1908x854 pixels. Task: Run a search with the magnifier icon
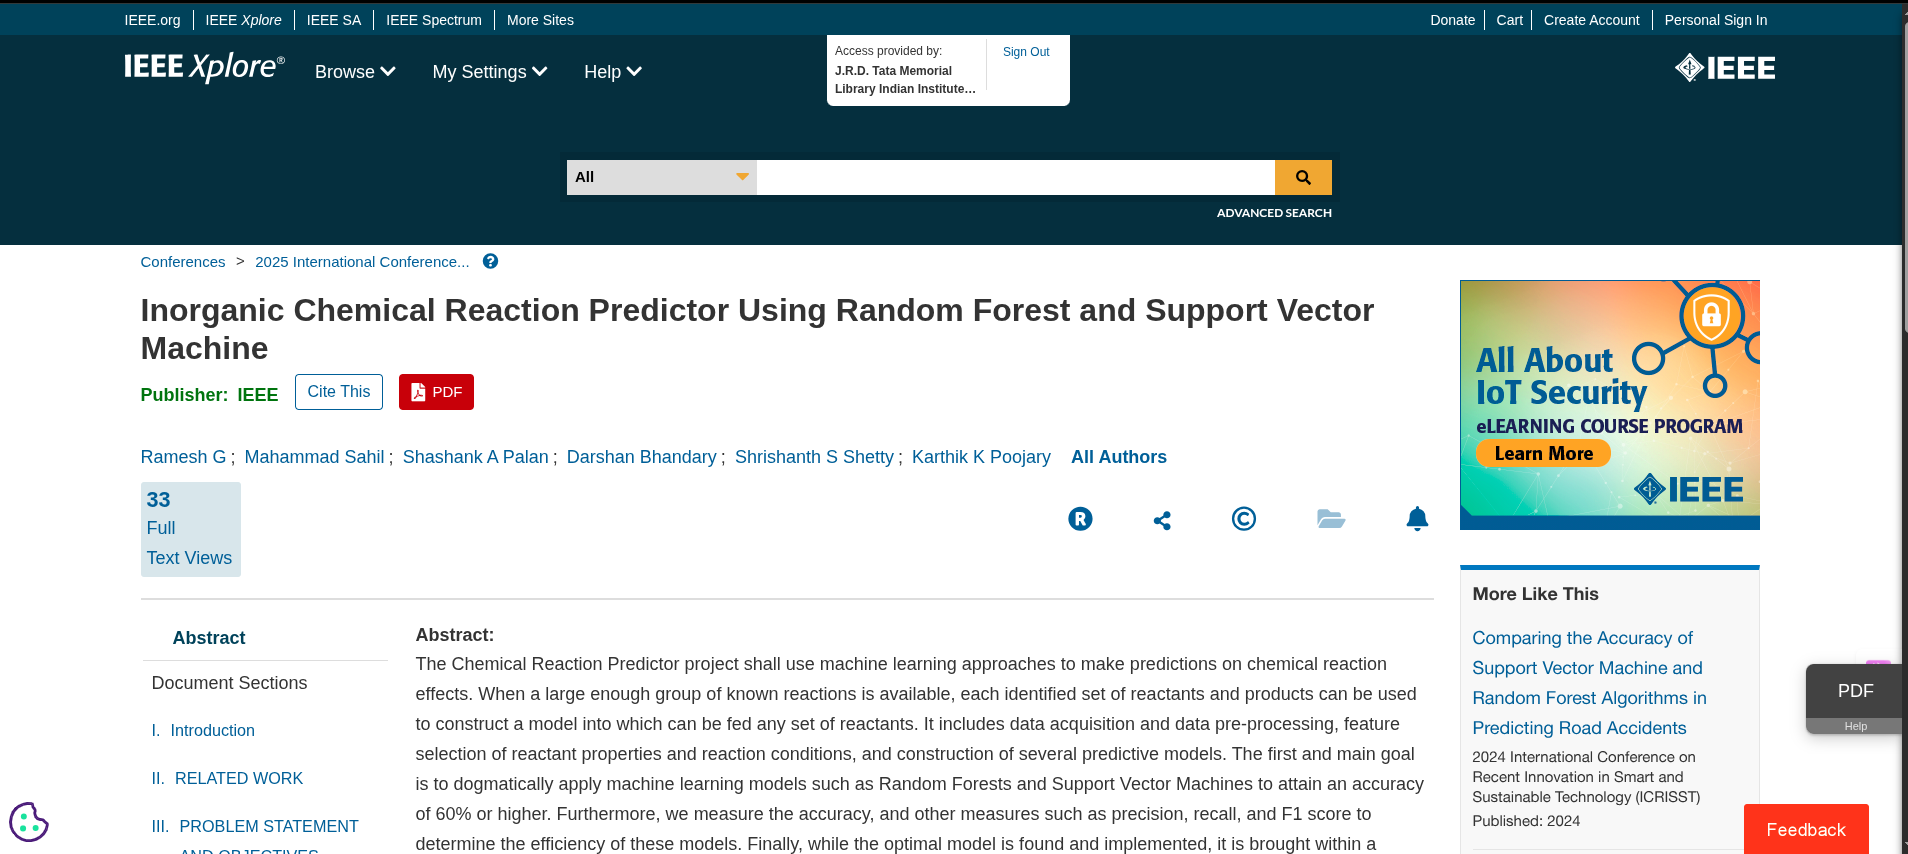1303,177
